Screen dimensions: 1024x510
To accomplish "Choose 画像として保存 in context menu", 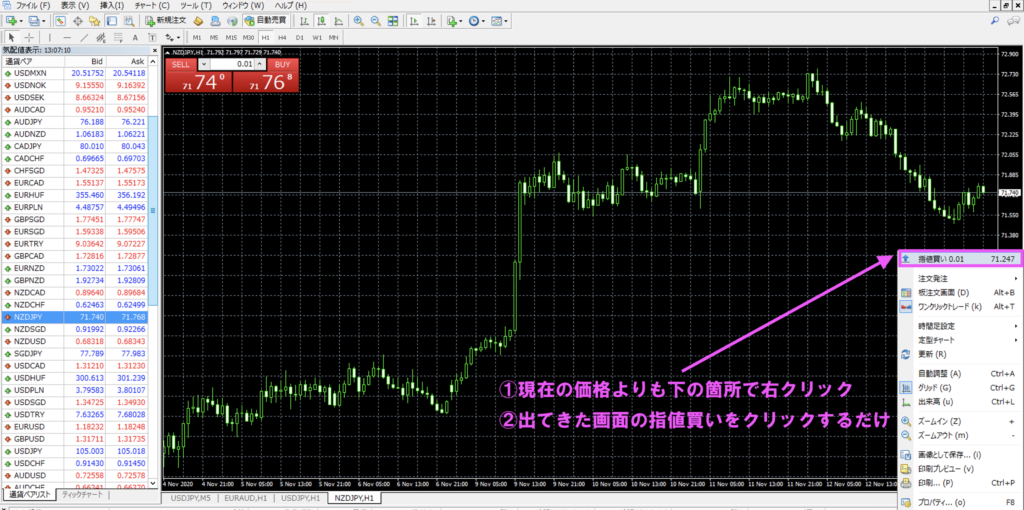I will point(959,454).
